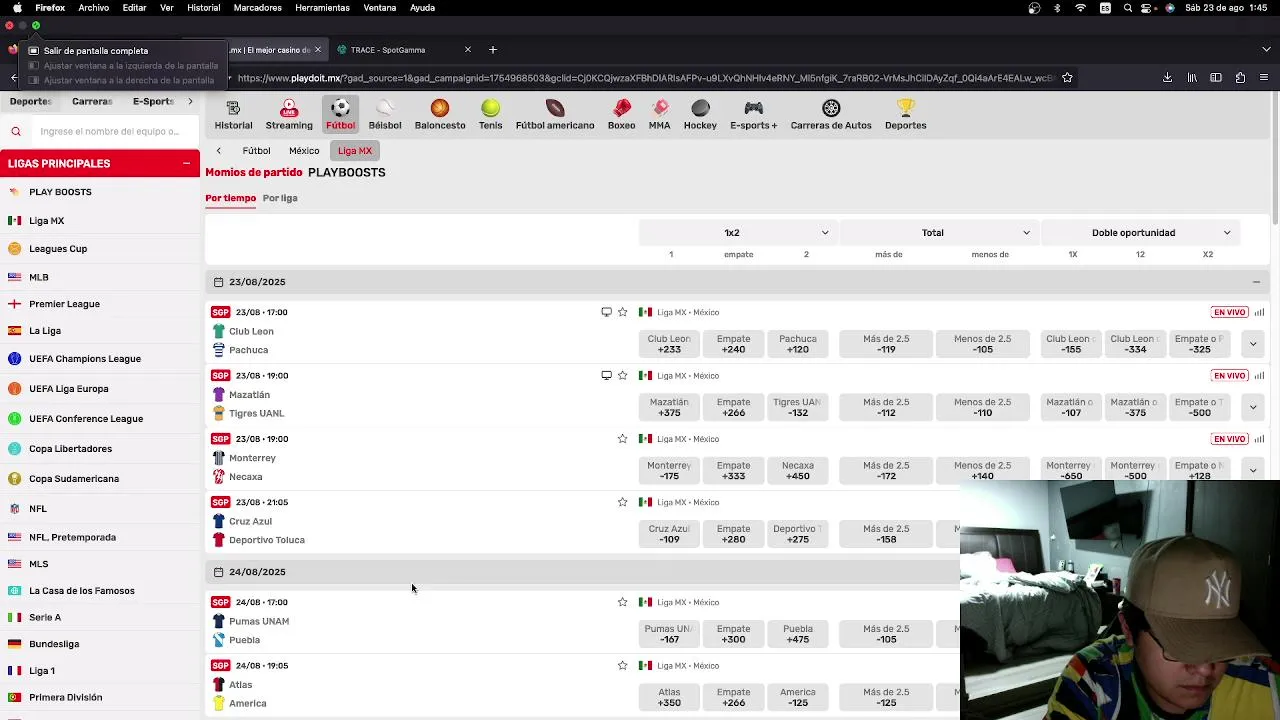This screenshot has height=720, width=1280.
Task: Open the Doble oportunidad market dropdown
Action: [1139, 233]
